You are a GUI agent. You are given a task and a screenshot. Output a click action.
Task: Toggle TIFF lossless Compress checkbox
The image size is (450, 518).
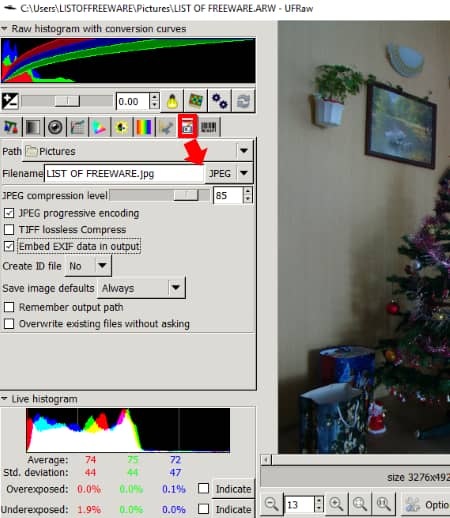pos(9,229)
